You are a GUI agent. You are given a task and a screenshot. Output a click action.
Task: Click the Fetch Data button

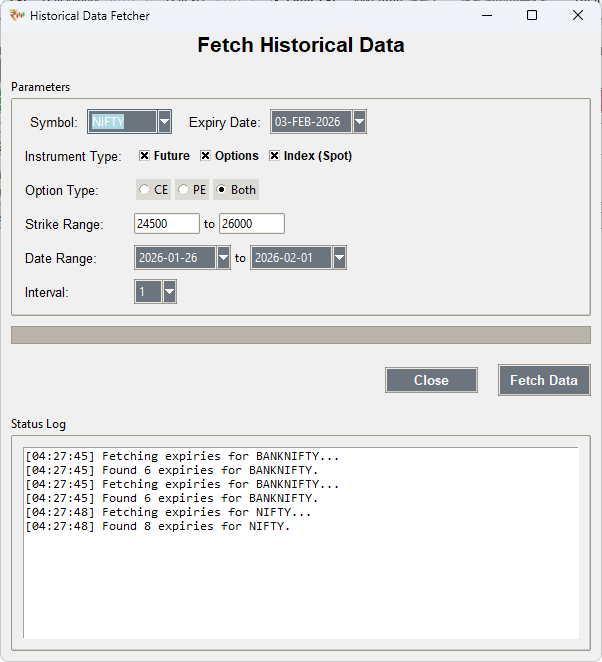point(544,380)
